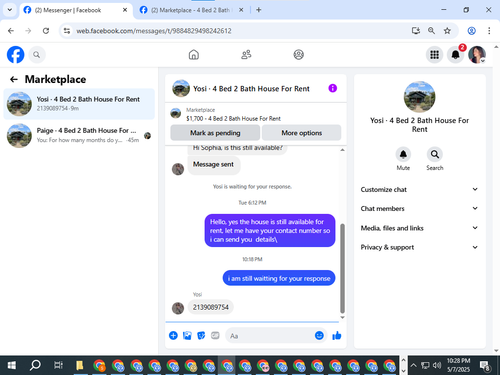500x375 pixels.
Task: Close the Marketplace browser tab
Action: coord(241,10)
